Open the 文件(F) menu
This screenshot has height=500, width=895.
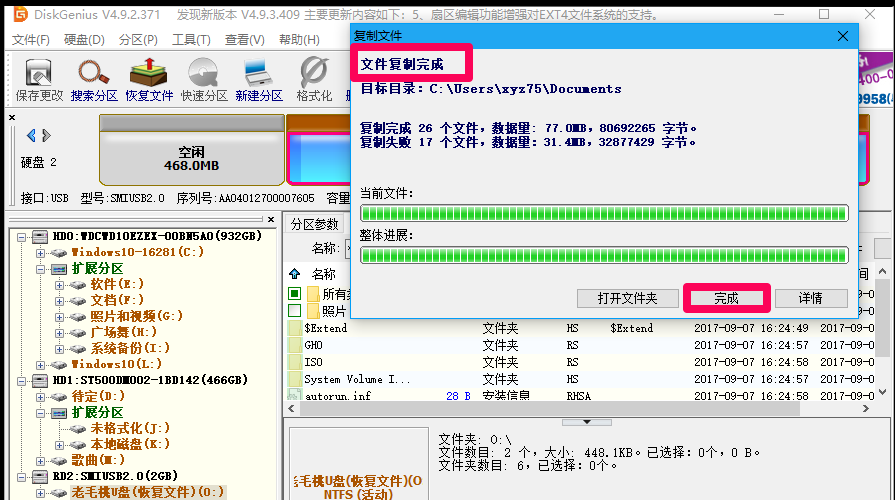tap(31, 39)
